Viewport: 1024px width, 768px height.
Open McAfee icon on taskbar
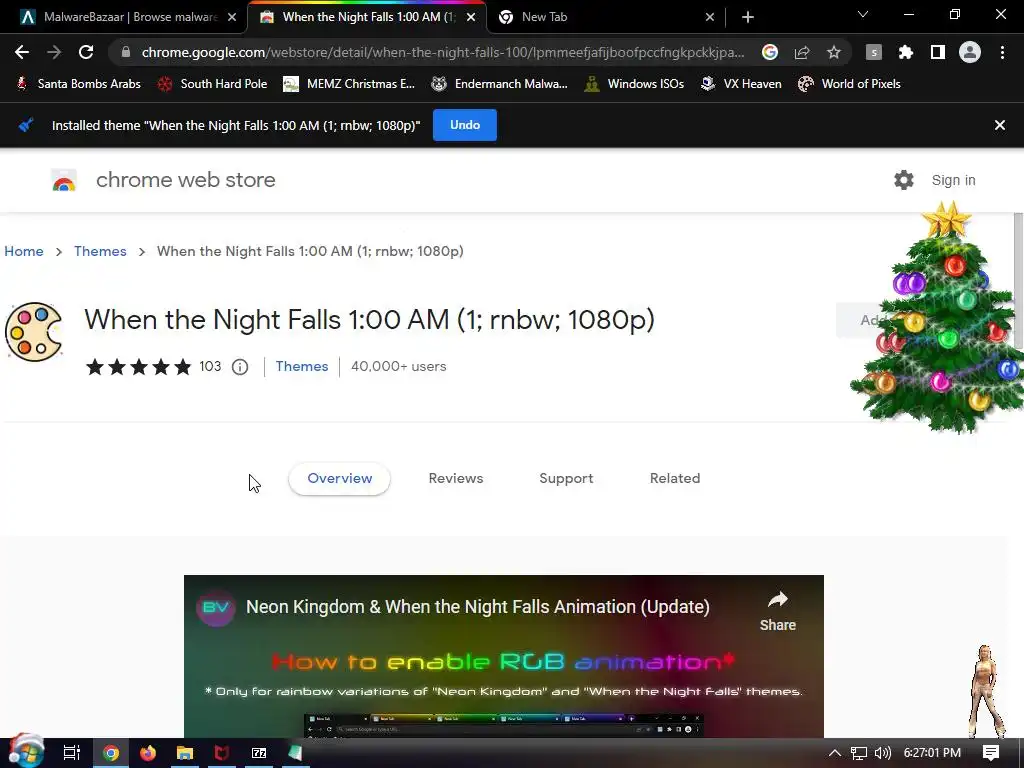click(222, 753)
